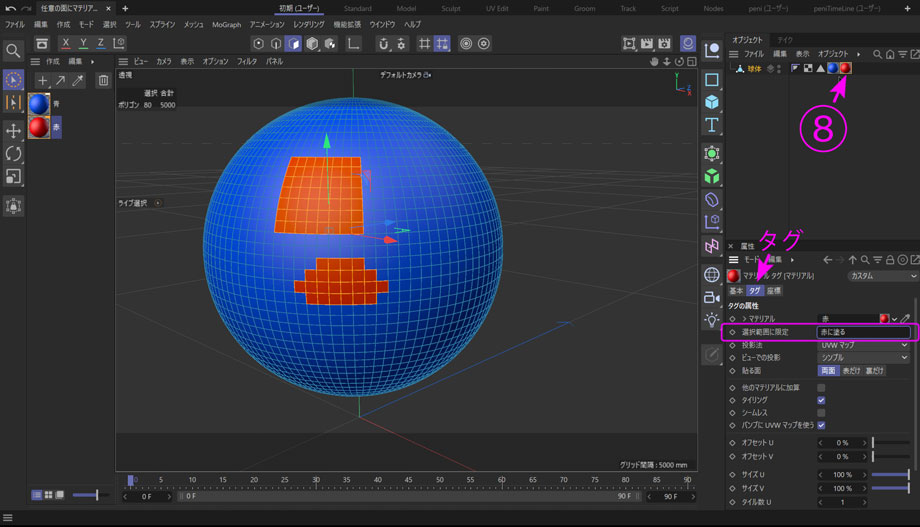Open the ビューでの投影 シンプル dropdown
920x527 pixels.
pyautogui.click(x=864, y=357)
